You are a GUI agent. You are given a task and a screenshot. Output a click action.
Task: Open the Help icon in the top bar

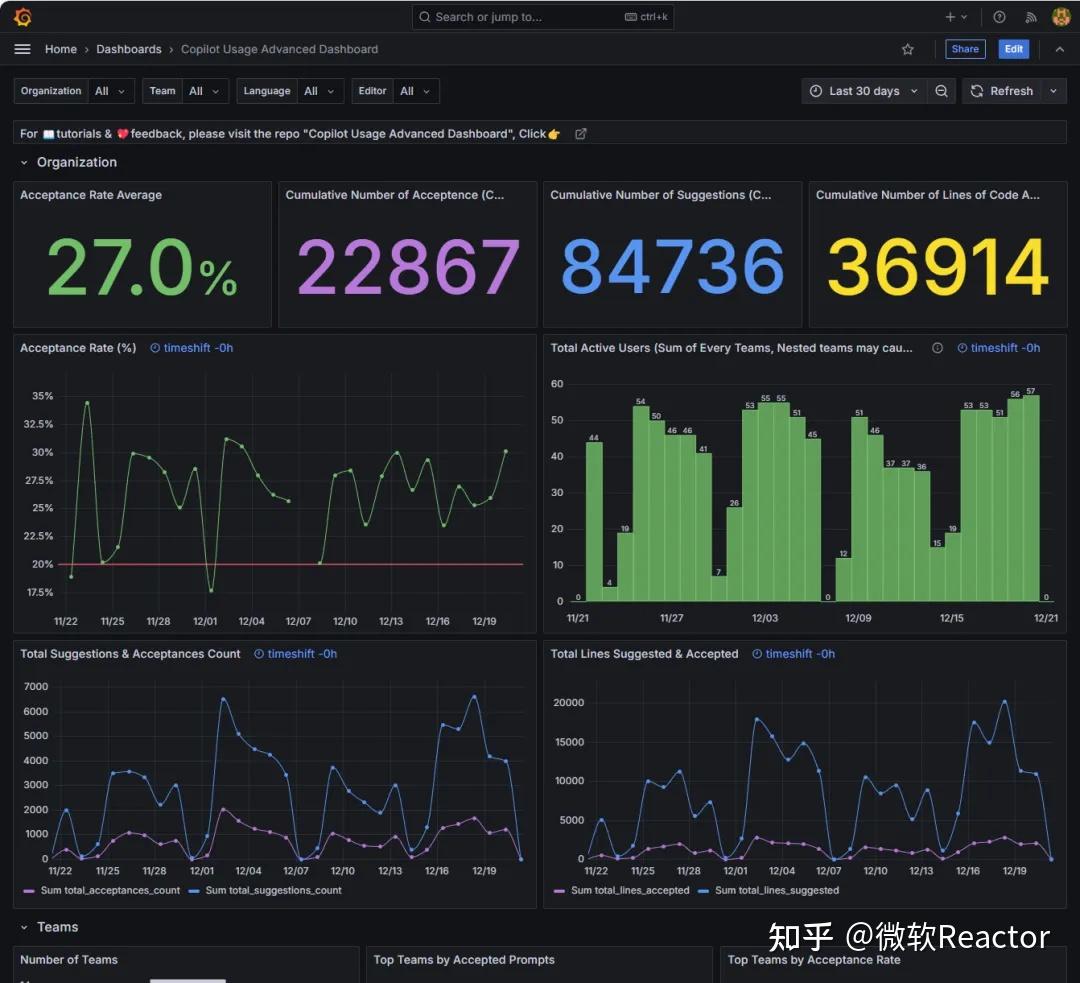[x=998, y=16]
